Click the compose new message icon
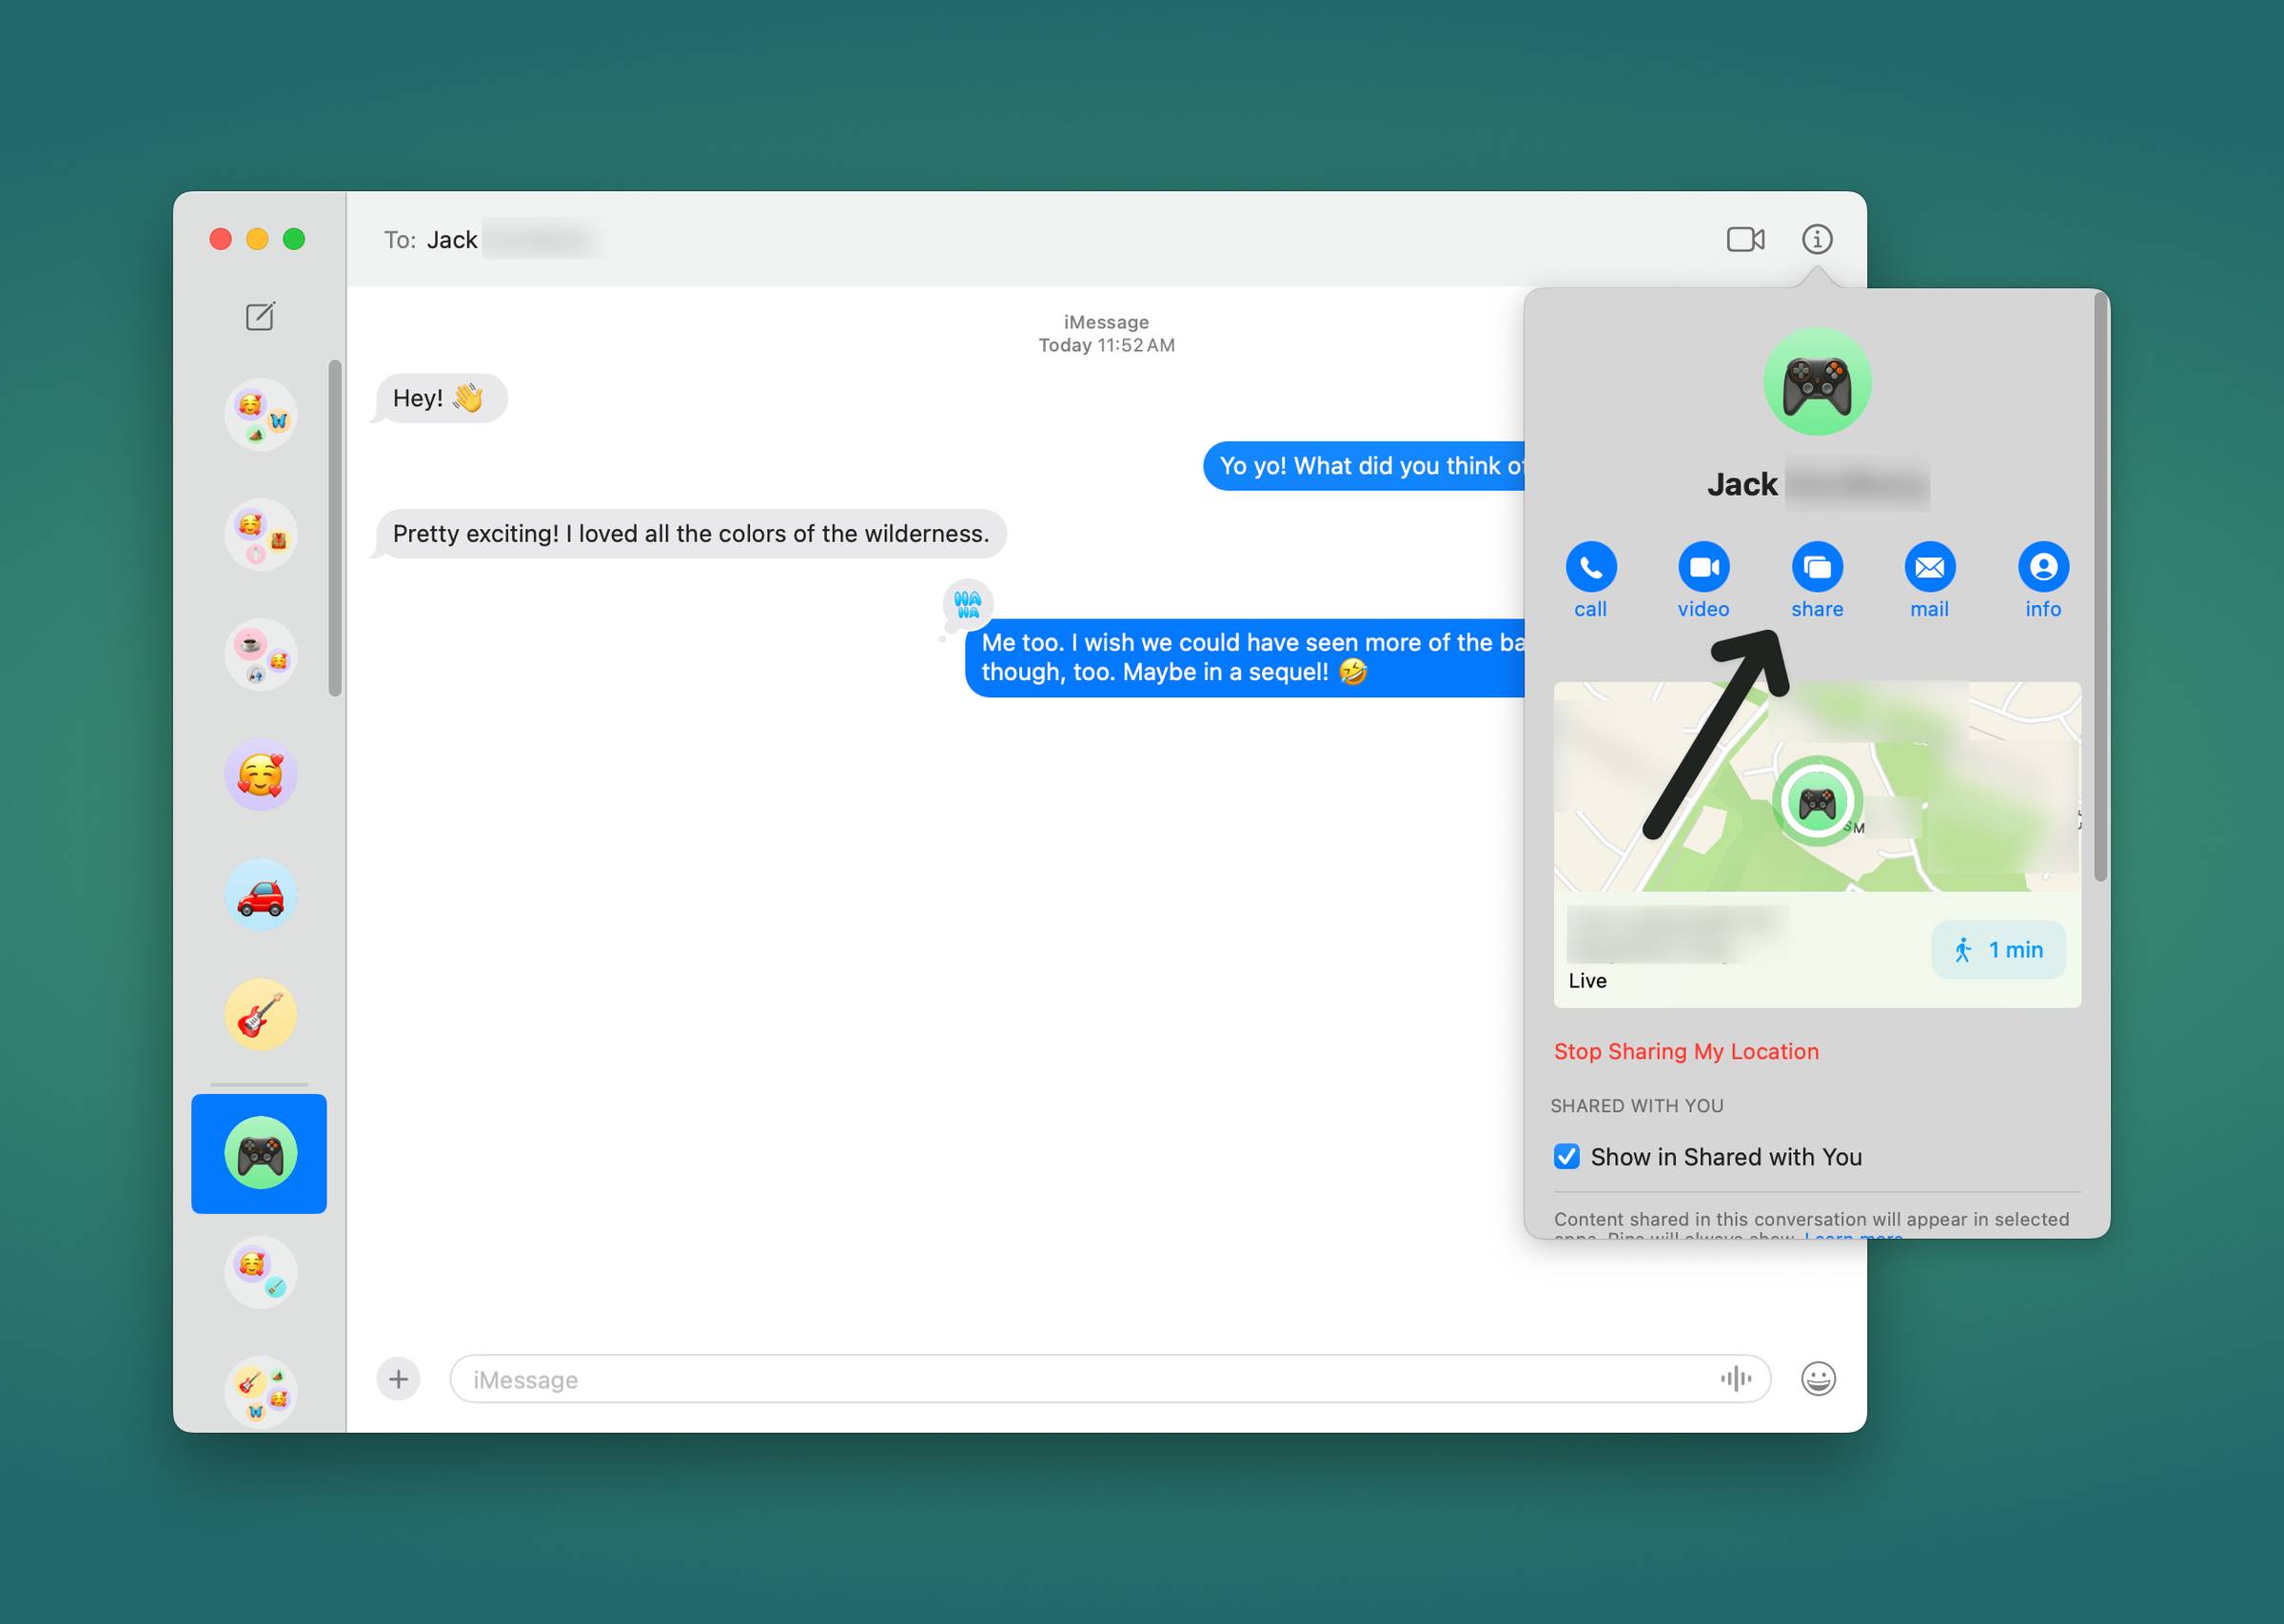This screenshot has width=2284, height=1624. click(259, 317)
